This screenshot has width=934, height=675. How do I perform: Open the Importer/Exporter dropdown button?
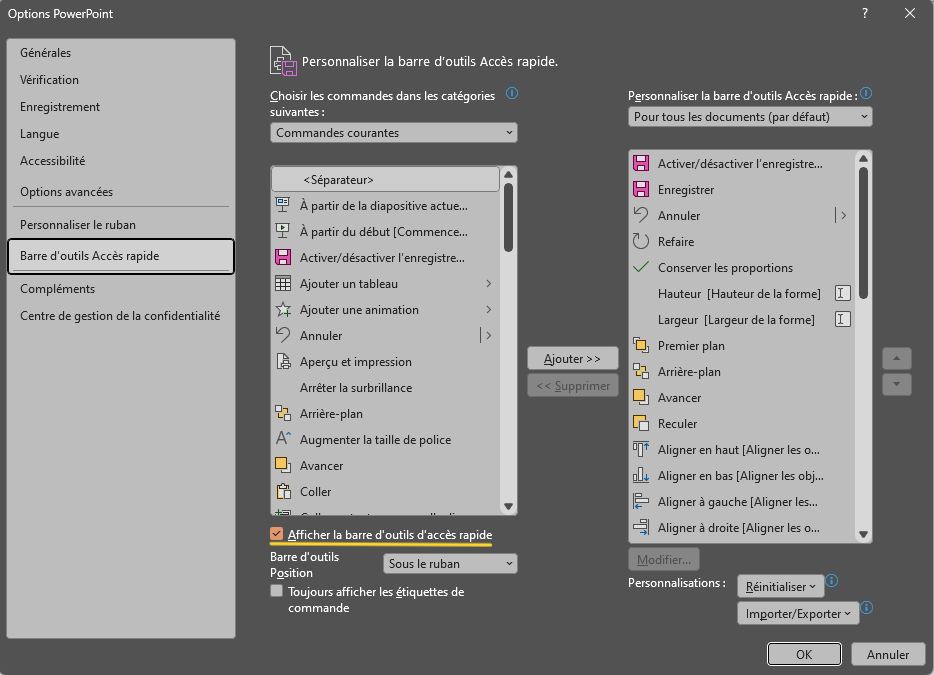[x=798, y=614]
